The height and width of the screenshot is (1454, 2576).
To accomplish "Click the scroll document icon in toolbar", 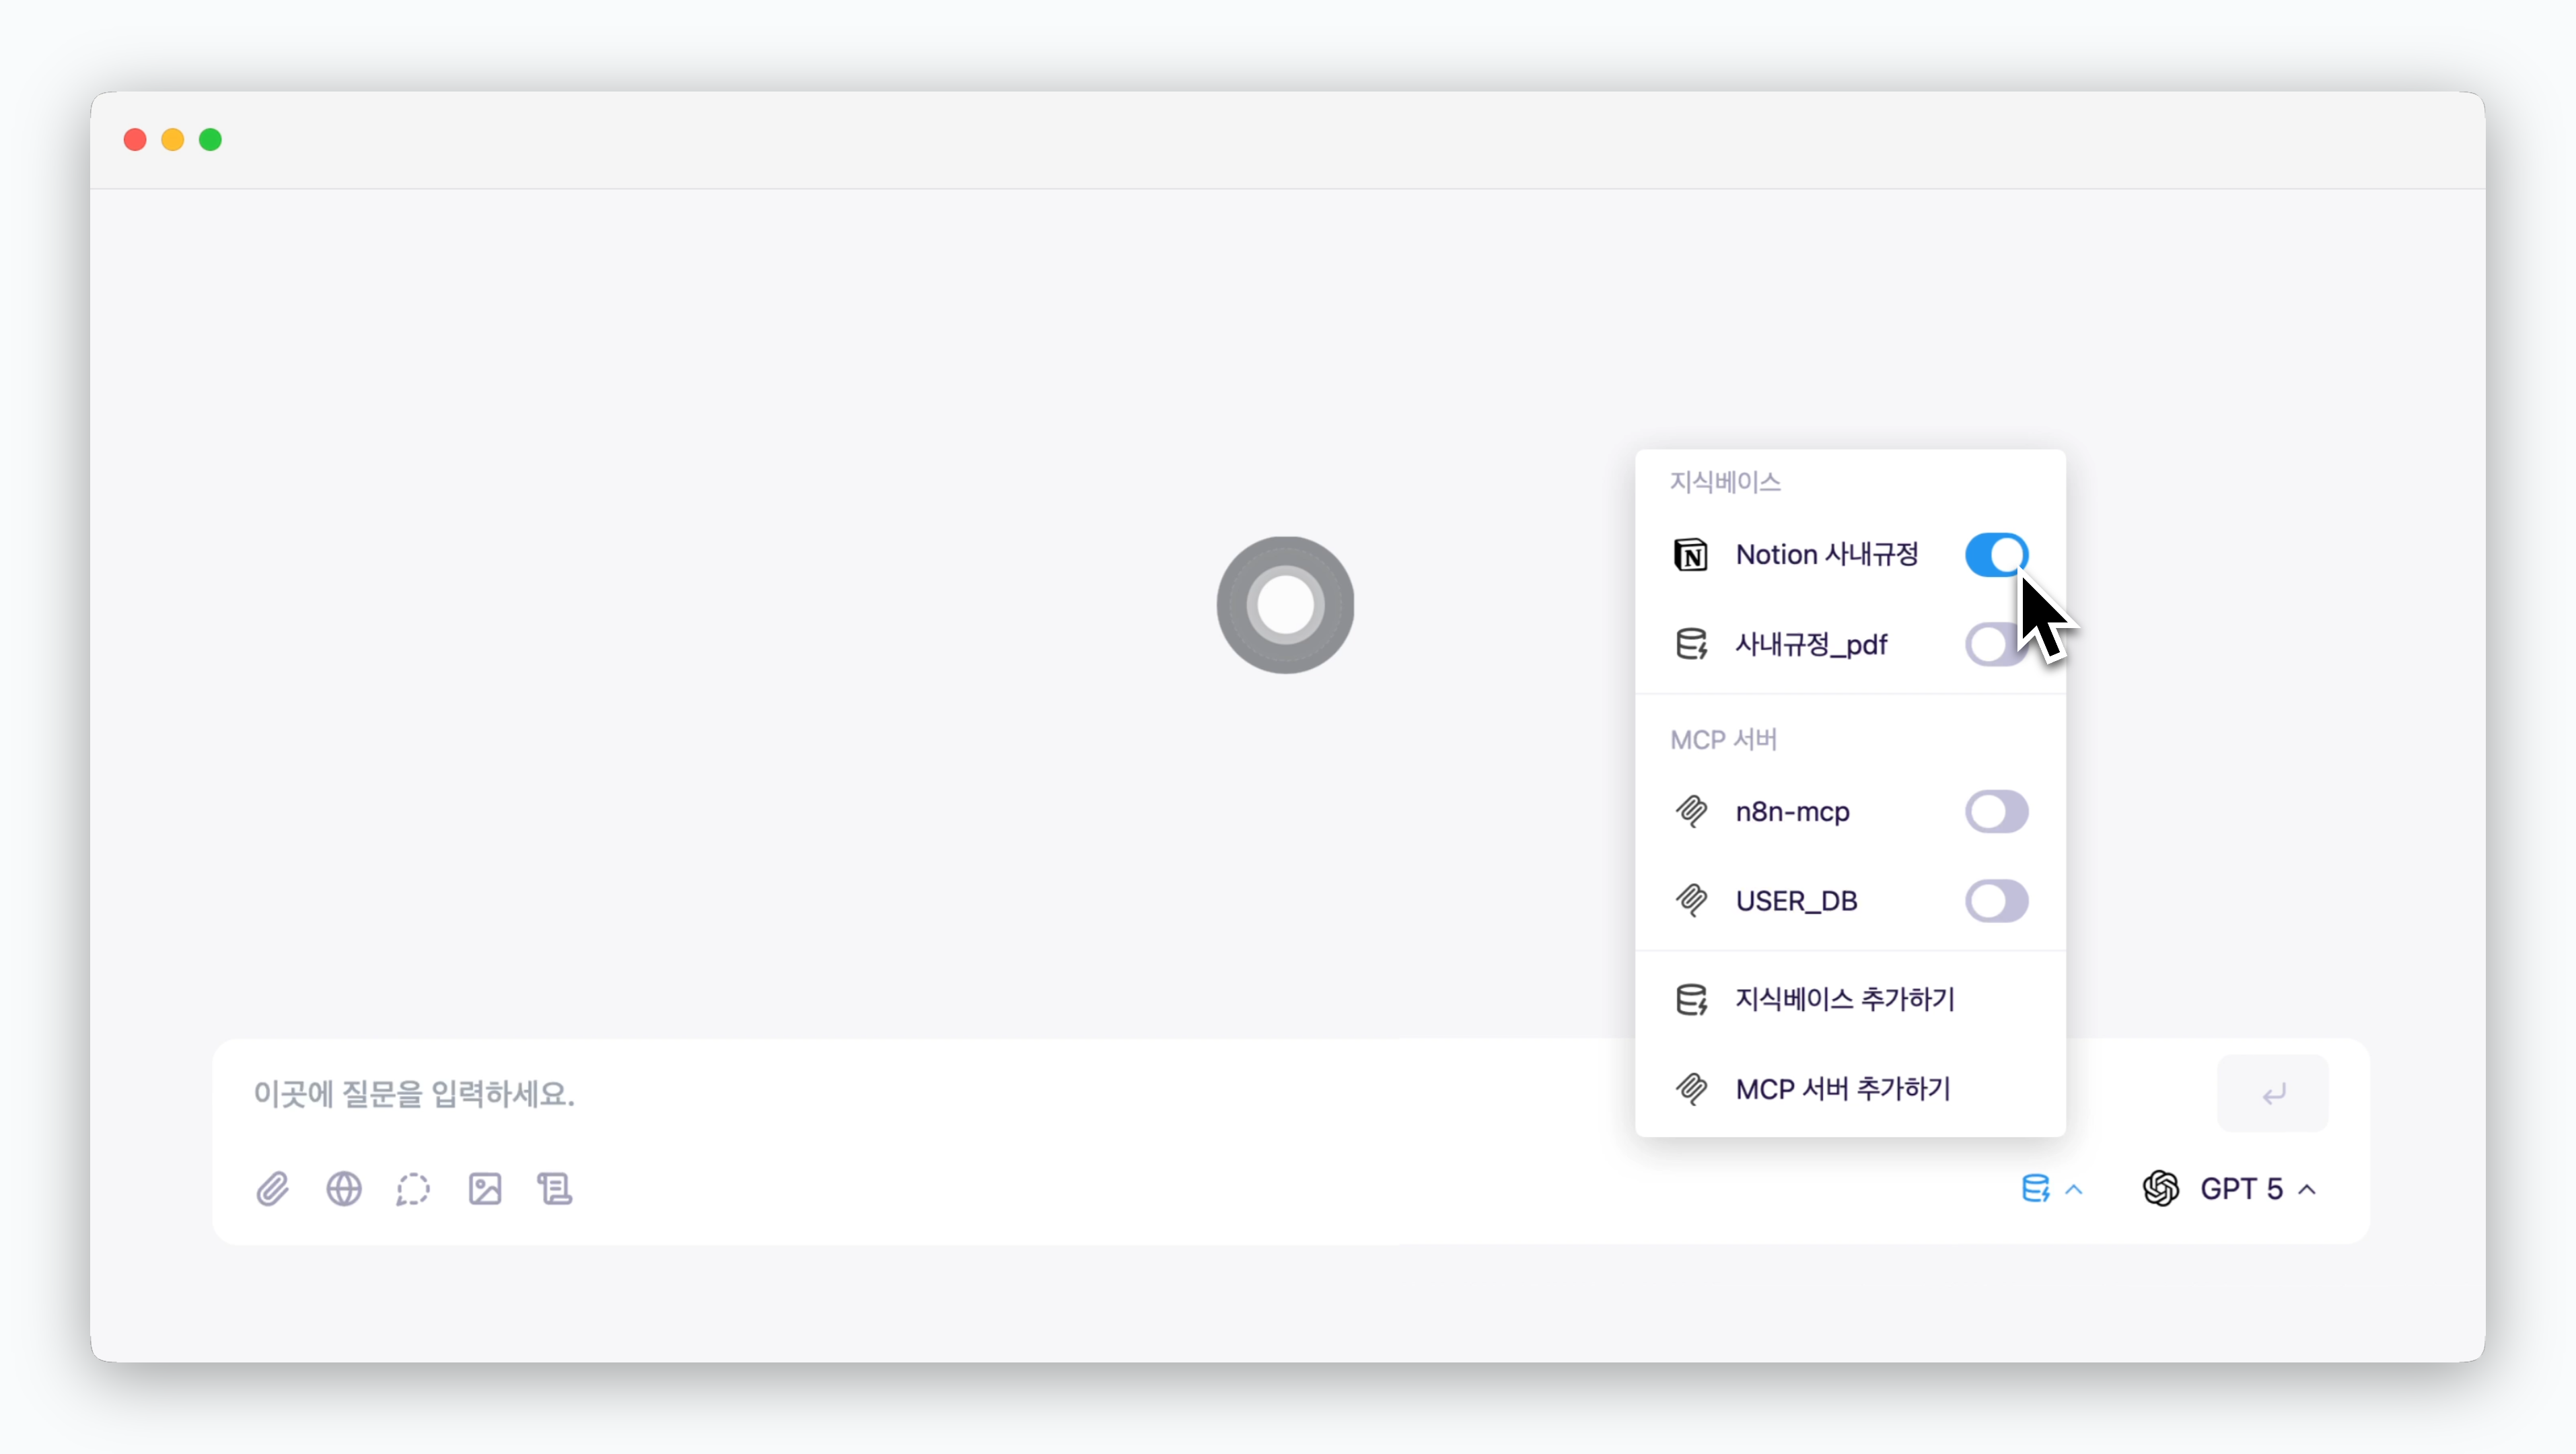I will pos(555,1189).
